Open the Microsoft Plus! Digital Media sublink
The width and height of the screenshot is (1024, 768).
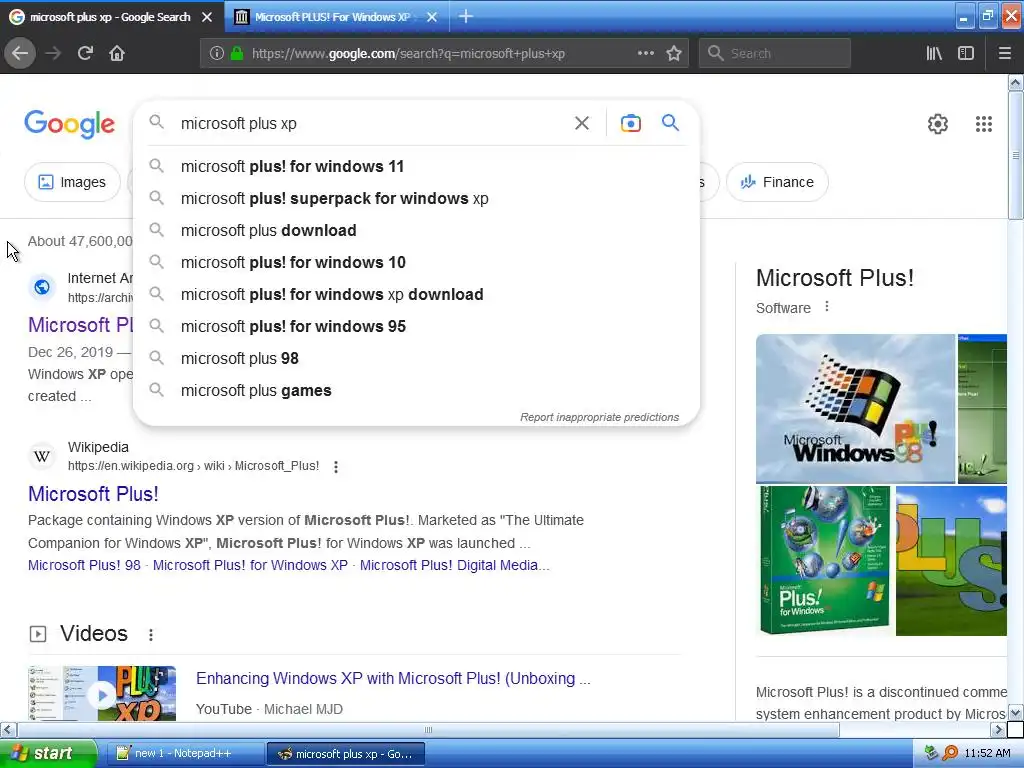point(455,565)
